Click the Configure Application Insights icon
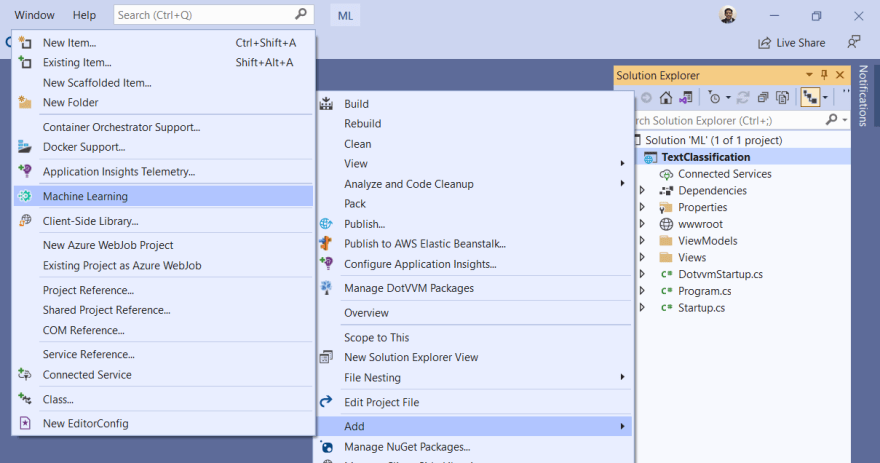Image resolution: width=880 pixels, height=463 pixels. [x=326, y=263]
